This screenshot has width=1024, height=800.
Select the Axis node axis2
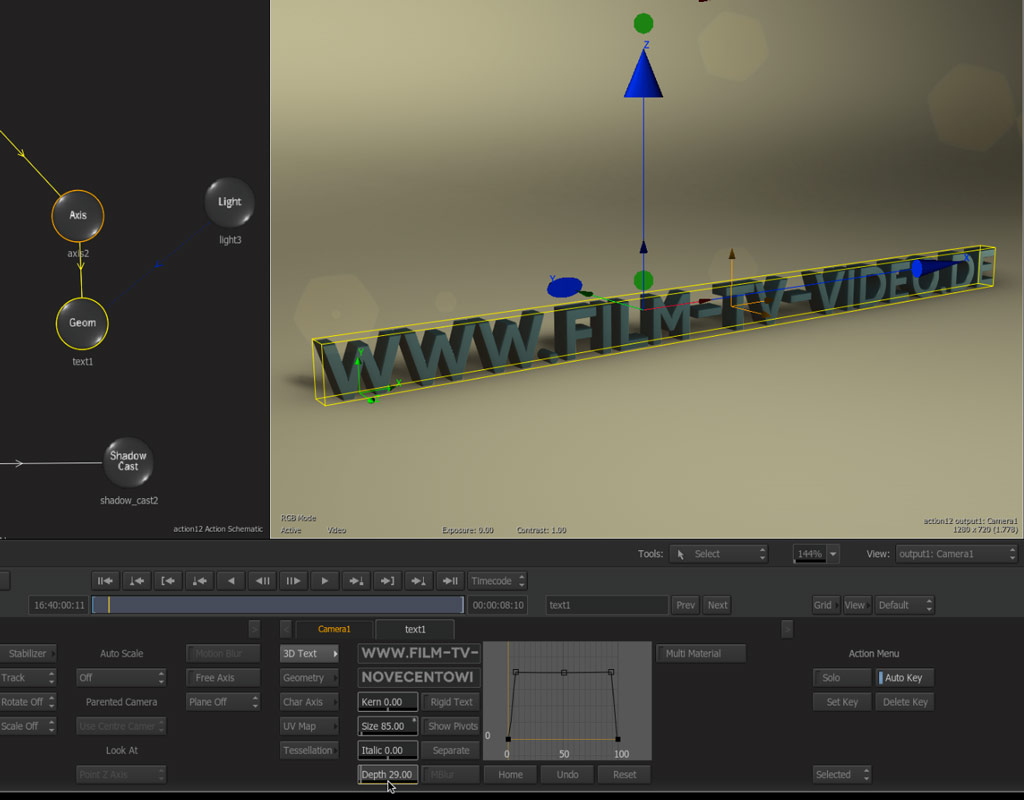(78, 216)
